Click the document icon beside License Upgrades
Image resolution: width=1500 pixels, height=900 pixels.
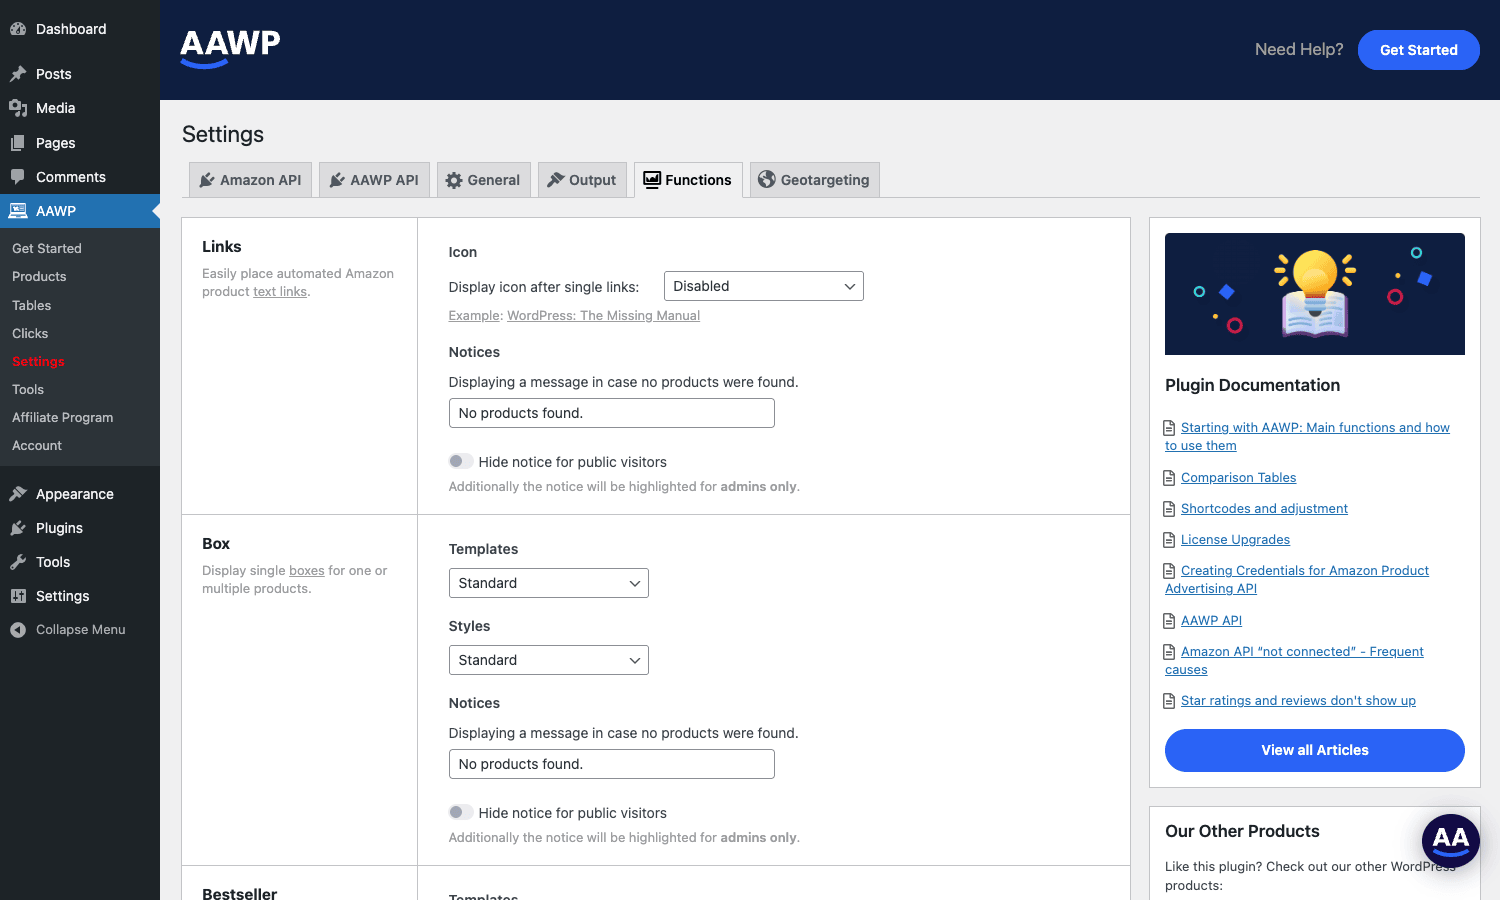pyautogui.click(x=1169, y=540)
